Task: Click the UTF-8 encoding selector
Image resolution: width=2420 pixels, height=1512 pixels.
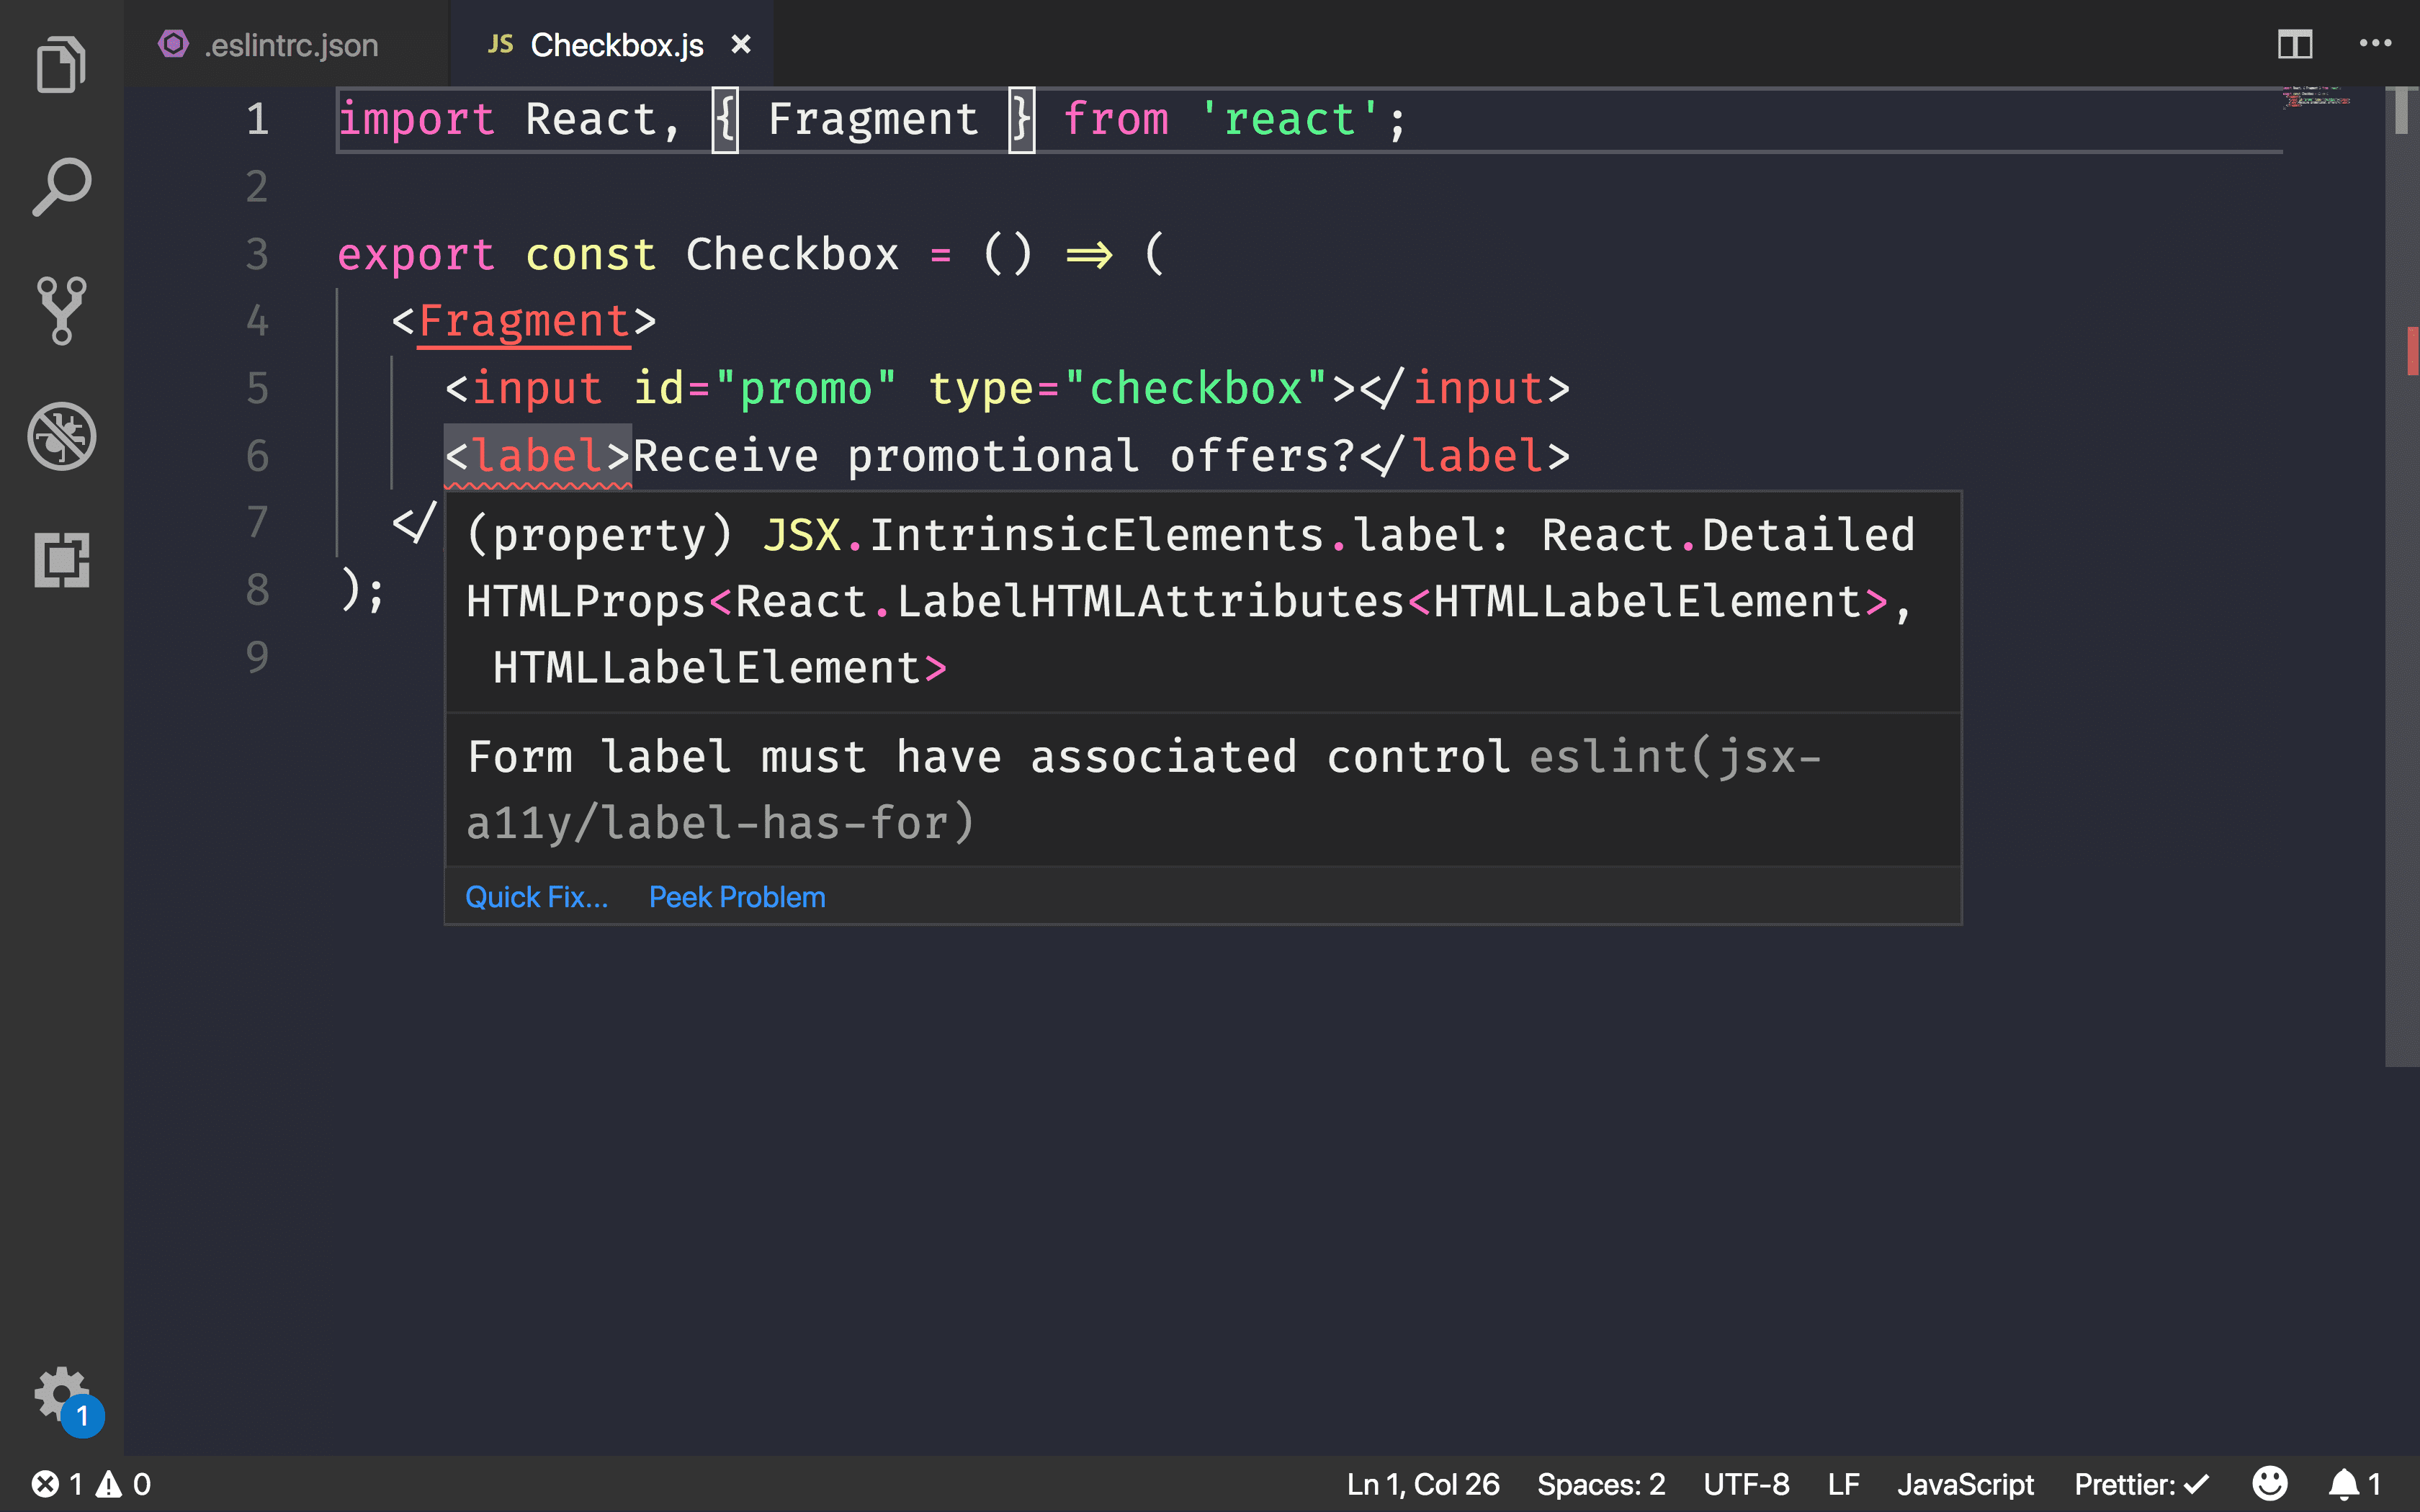Action: (x=1742, y=1484)
